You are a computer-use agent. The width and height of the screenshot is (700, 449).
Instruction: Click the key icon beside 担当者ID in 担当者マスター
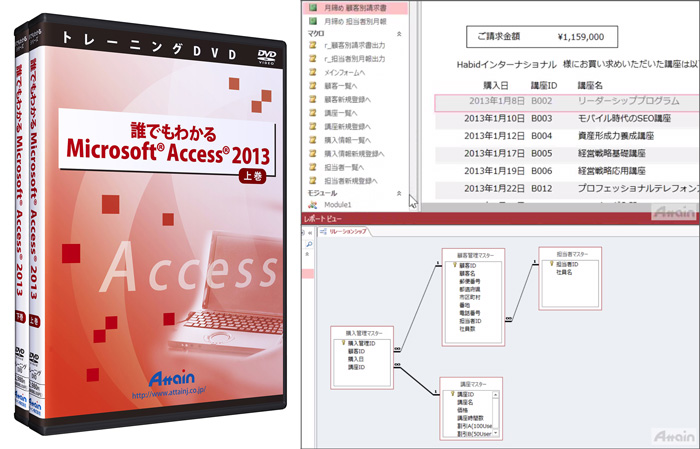[x=551, y=264]
